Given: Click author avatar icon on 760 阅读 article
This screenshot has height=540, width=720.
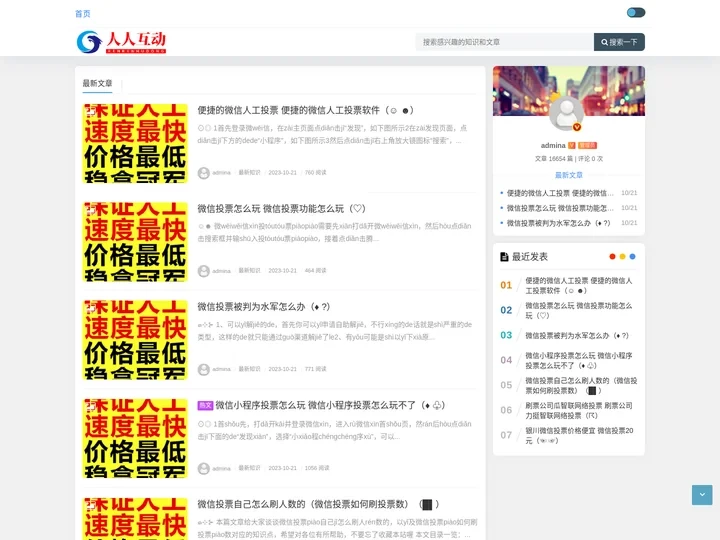Looking at the screenshot, I should pyautogui.click(x=204, y=173).
